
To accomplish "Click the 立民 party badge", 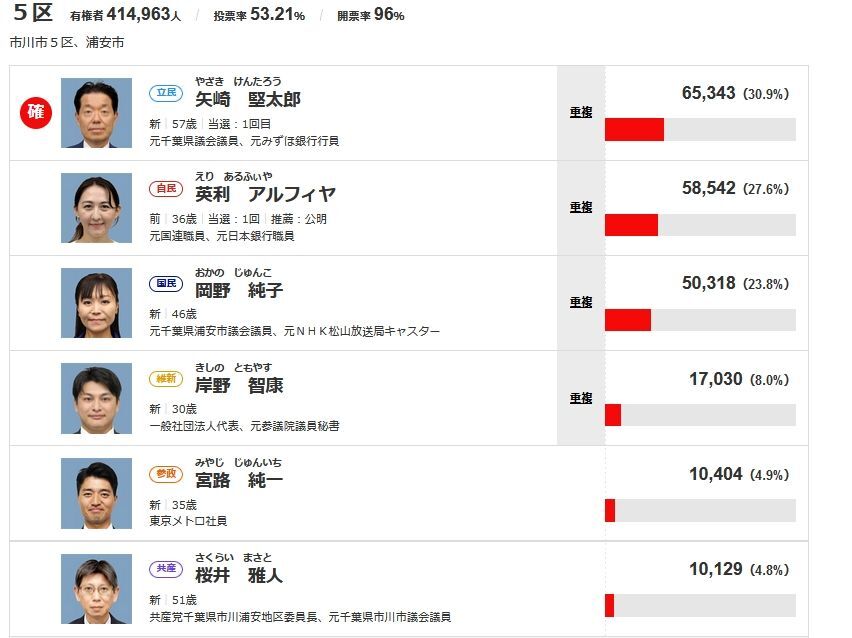I will click(x=166, y=93).
